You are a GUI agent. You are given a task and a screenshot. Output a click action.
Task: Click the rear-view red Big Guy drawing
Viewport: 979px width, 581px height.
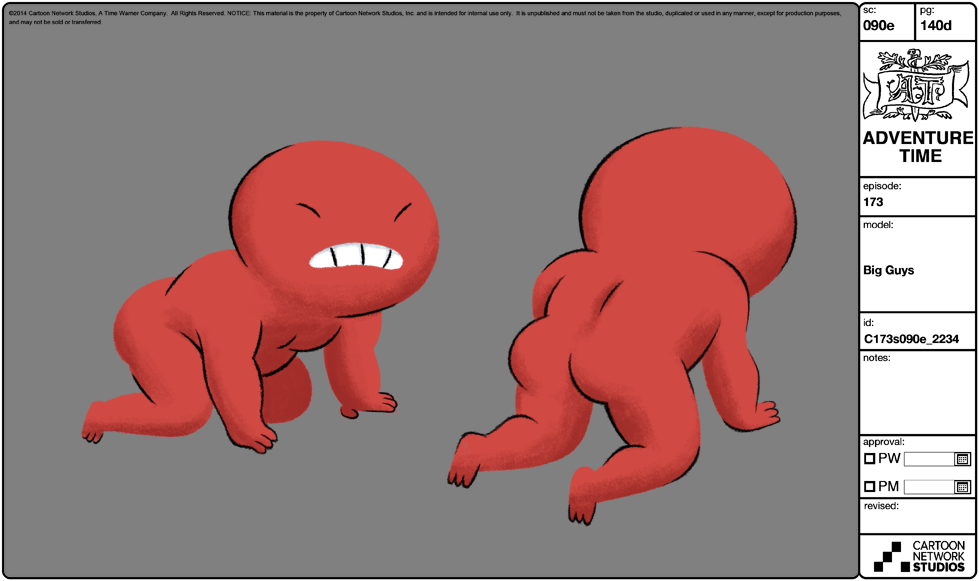[622, 325]
